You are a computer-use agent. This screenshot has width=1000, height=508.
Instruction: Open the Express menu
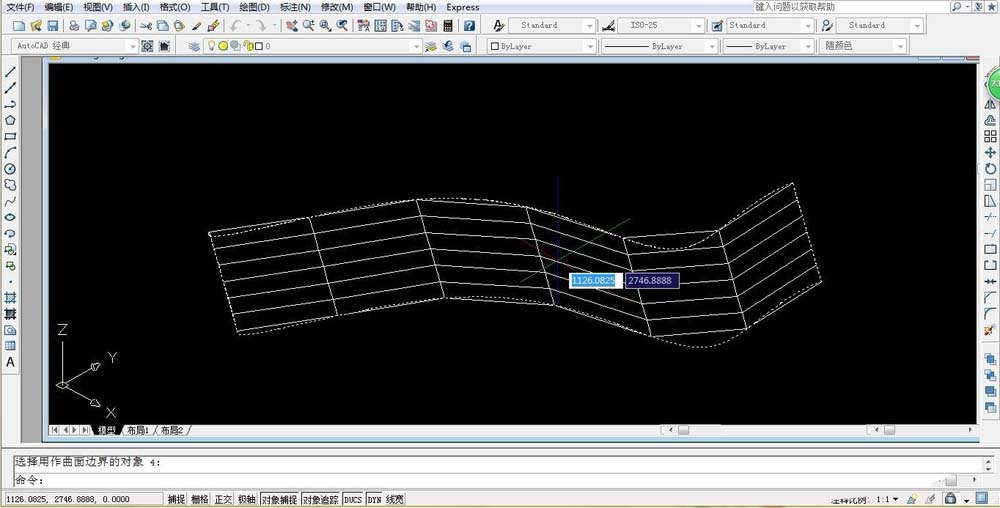tap(462, 7)
